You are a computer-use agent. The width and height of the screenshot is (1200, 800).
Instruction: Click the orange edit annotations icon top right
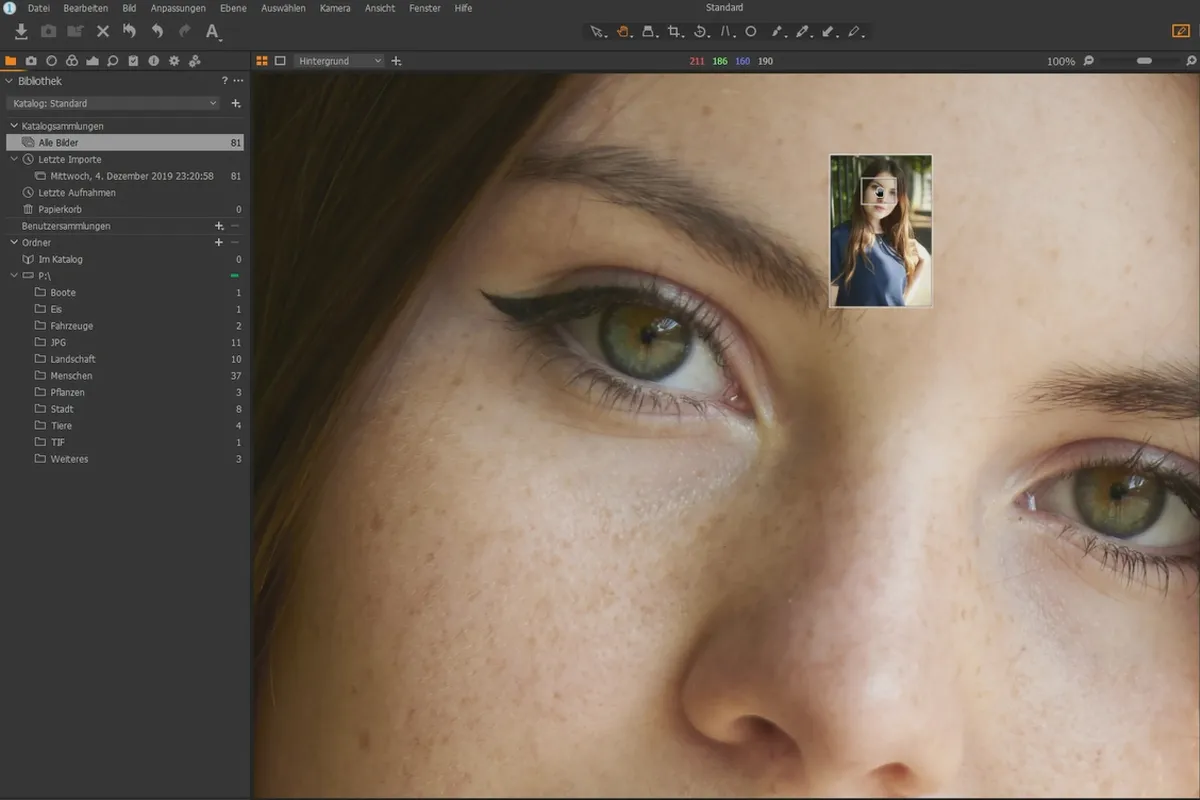(x=1180, y=32)
